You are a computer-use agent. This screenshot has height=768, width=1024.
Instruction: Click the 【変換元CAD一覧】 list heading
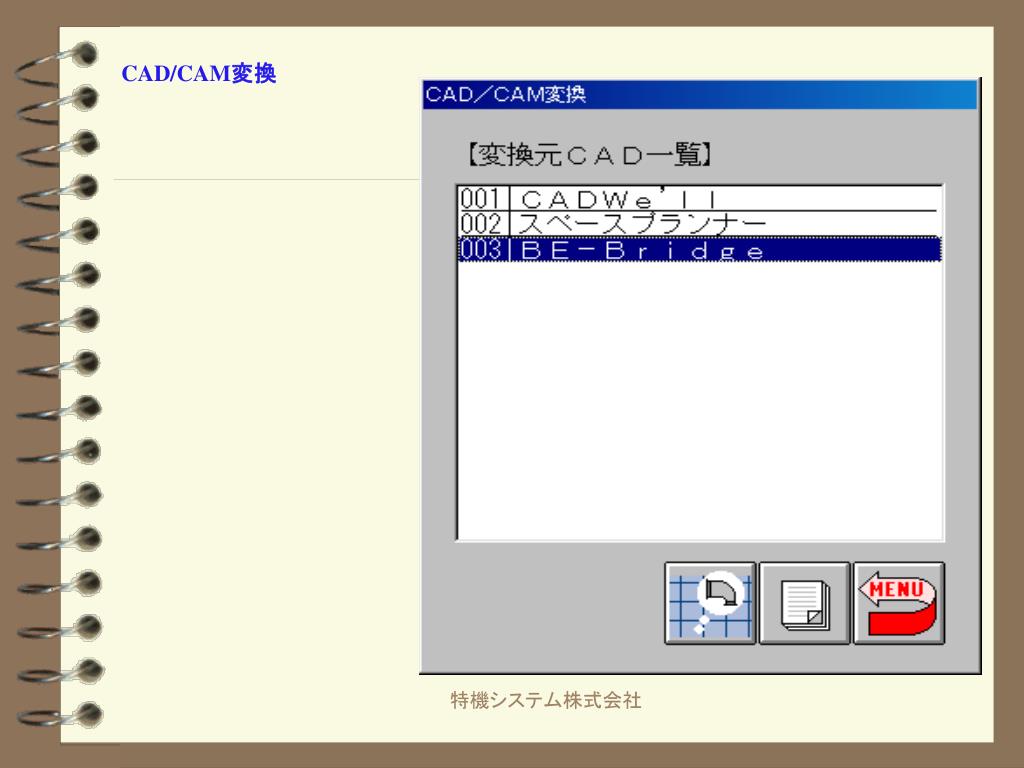590,155
